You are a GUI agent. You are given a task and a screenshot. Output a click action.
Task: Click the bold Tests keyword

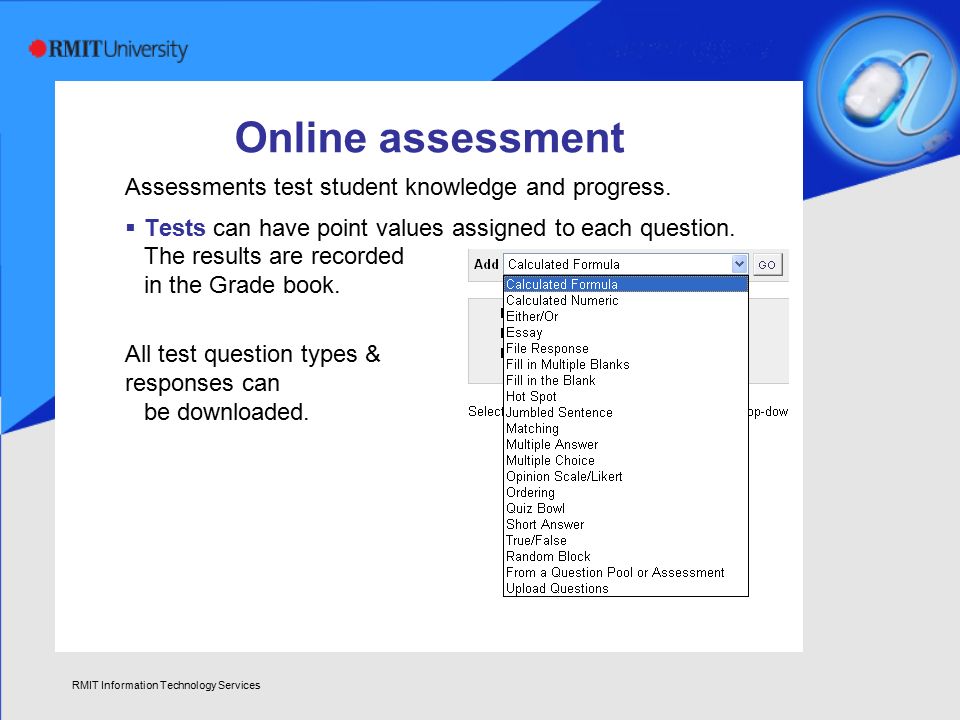[x=174, y=228]
